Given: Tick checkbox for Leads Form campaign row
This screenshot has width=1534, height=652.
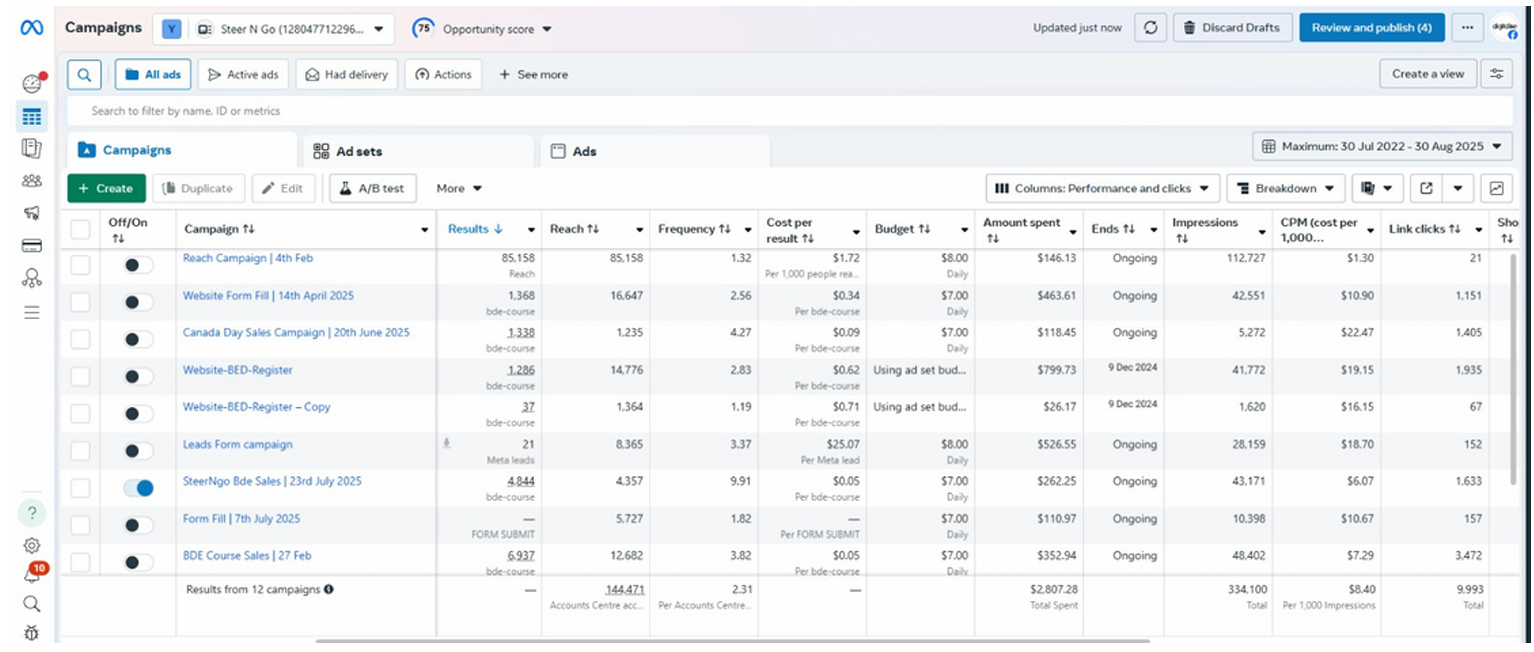Looking at the screenshot, I should pos(80,451).
